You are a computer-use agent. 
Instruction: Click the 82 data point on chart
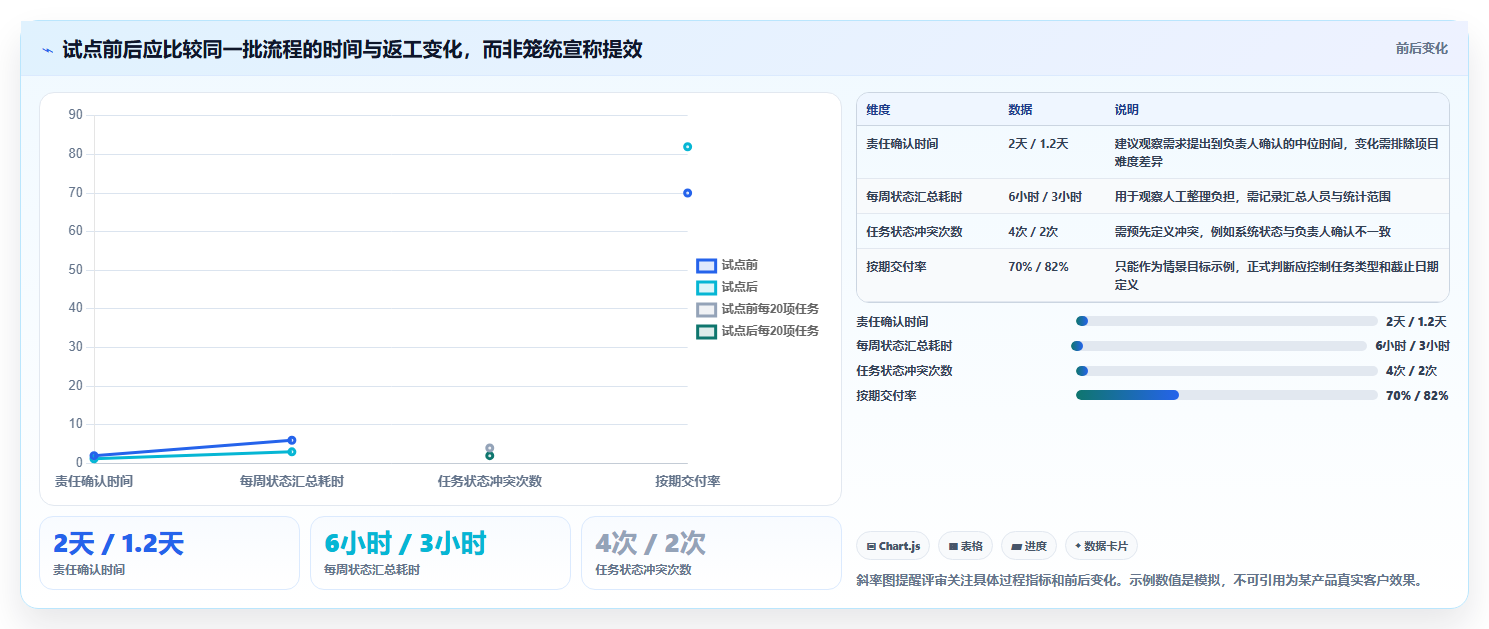point(687,147)
